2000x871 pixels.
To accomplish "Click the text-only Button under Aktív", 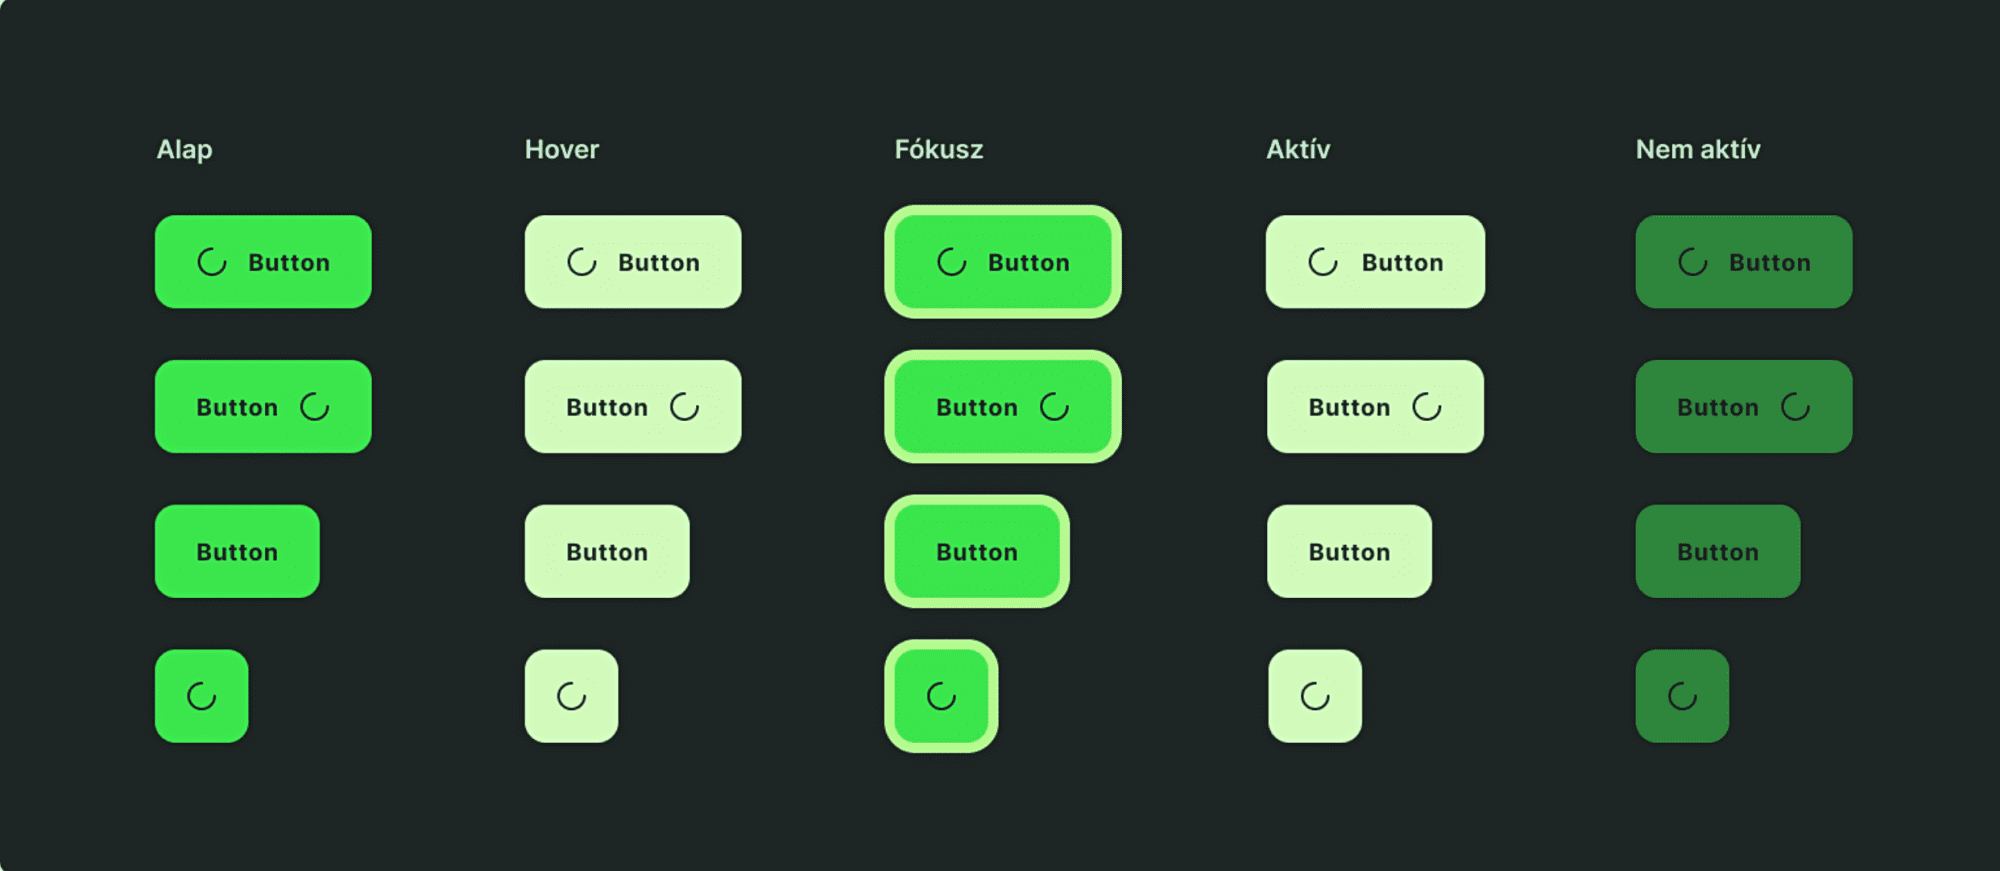I will click(1349, 551).
